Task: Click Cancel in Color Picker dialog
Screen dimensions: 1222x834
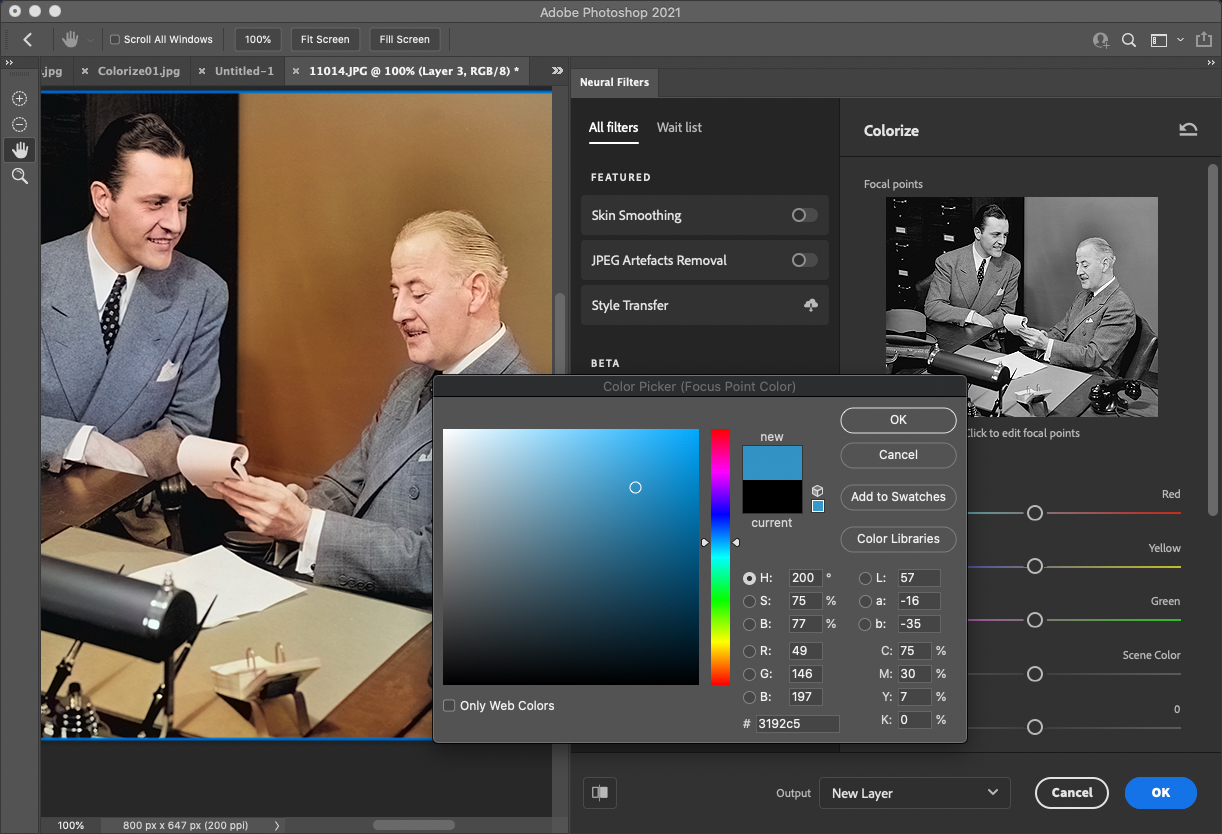Action: [898, 455]
